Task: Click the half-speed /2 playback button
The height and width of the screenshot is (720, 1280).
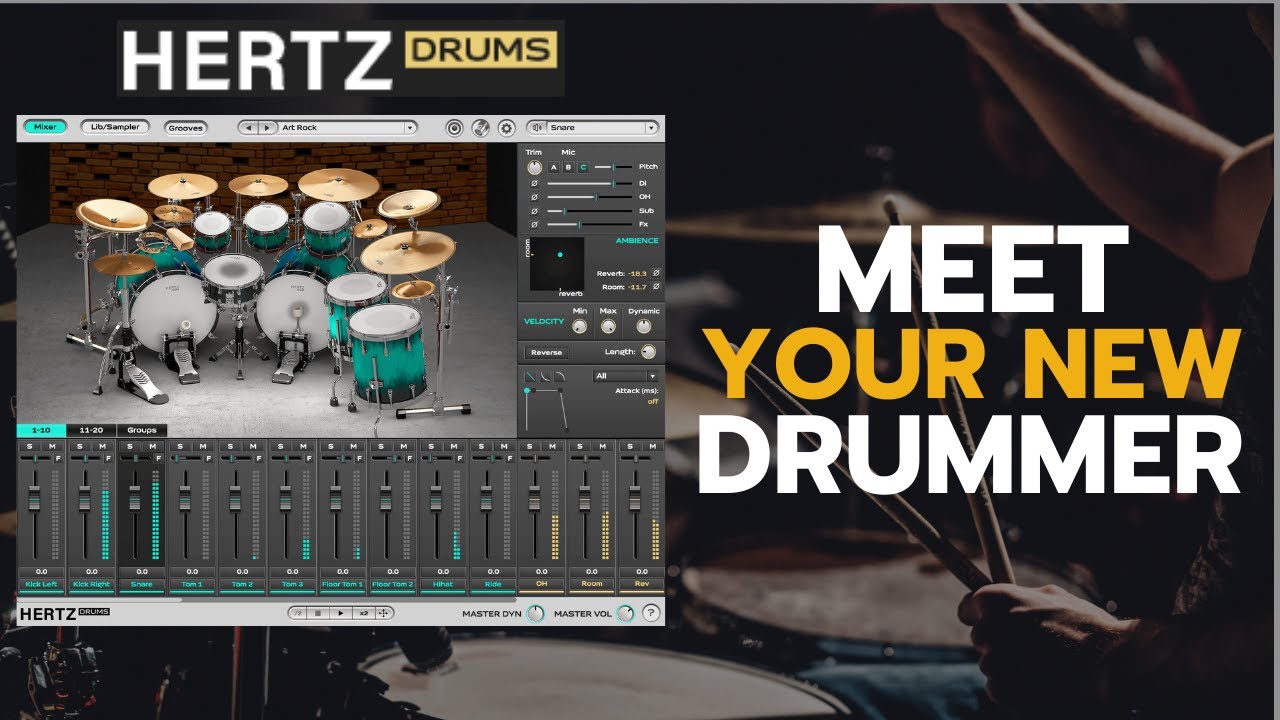Action: point(298,613)
